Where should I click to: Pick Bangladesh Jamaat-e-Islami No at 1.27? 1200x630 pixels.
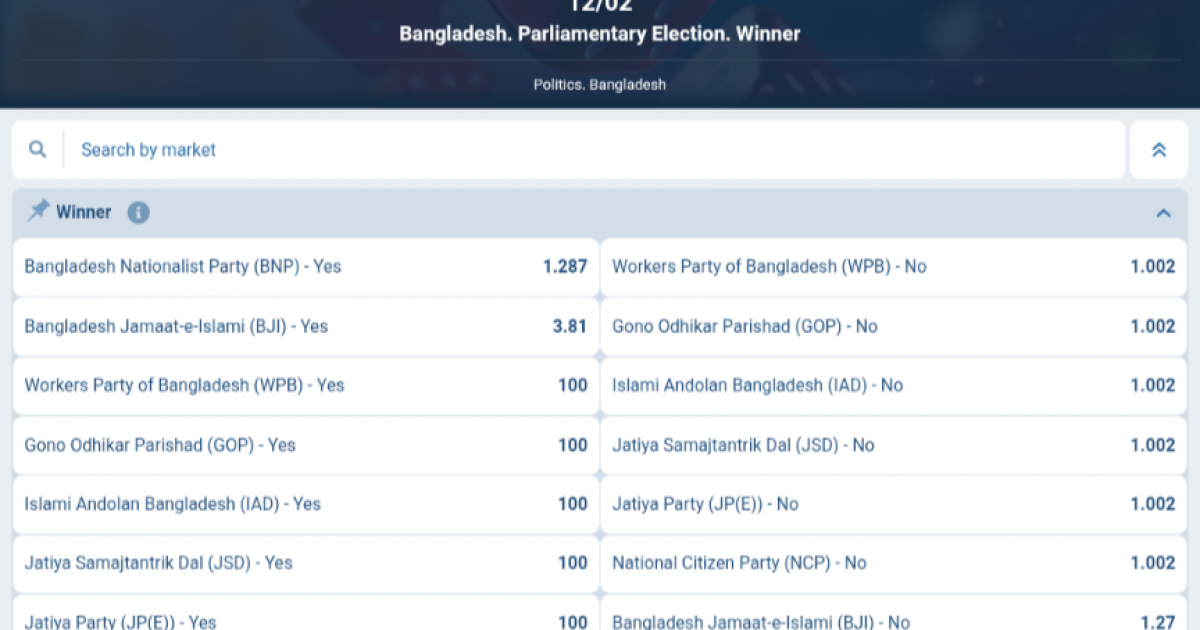[890, 618]
